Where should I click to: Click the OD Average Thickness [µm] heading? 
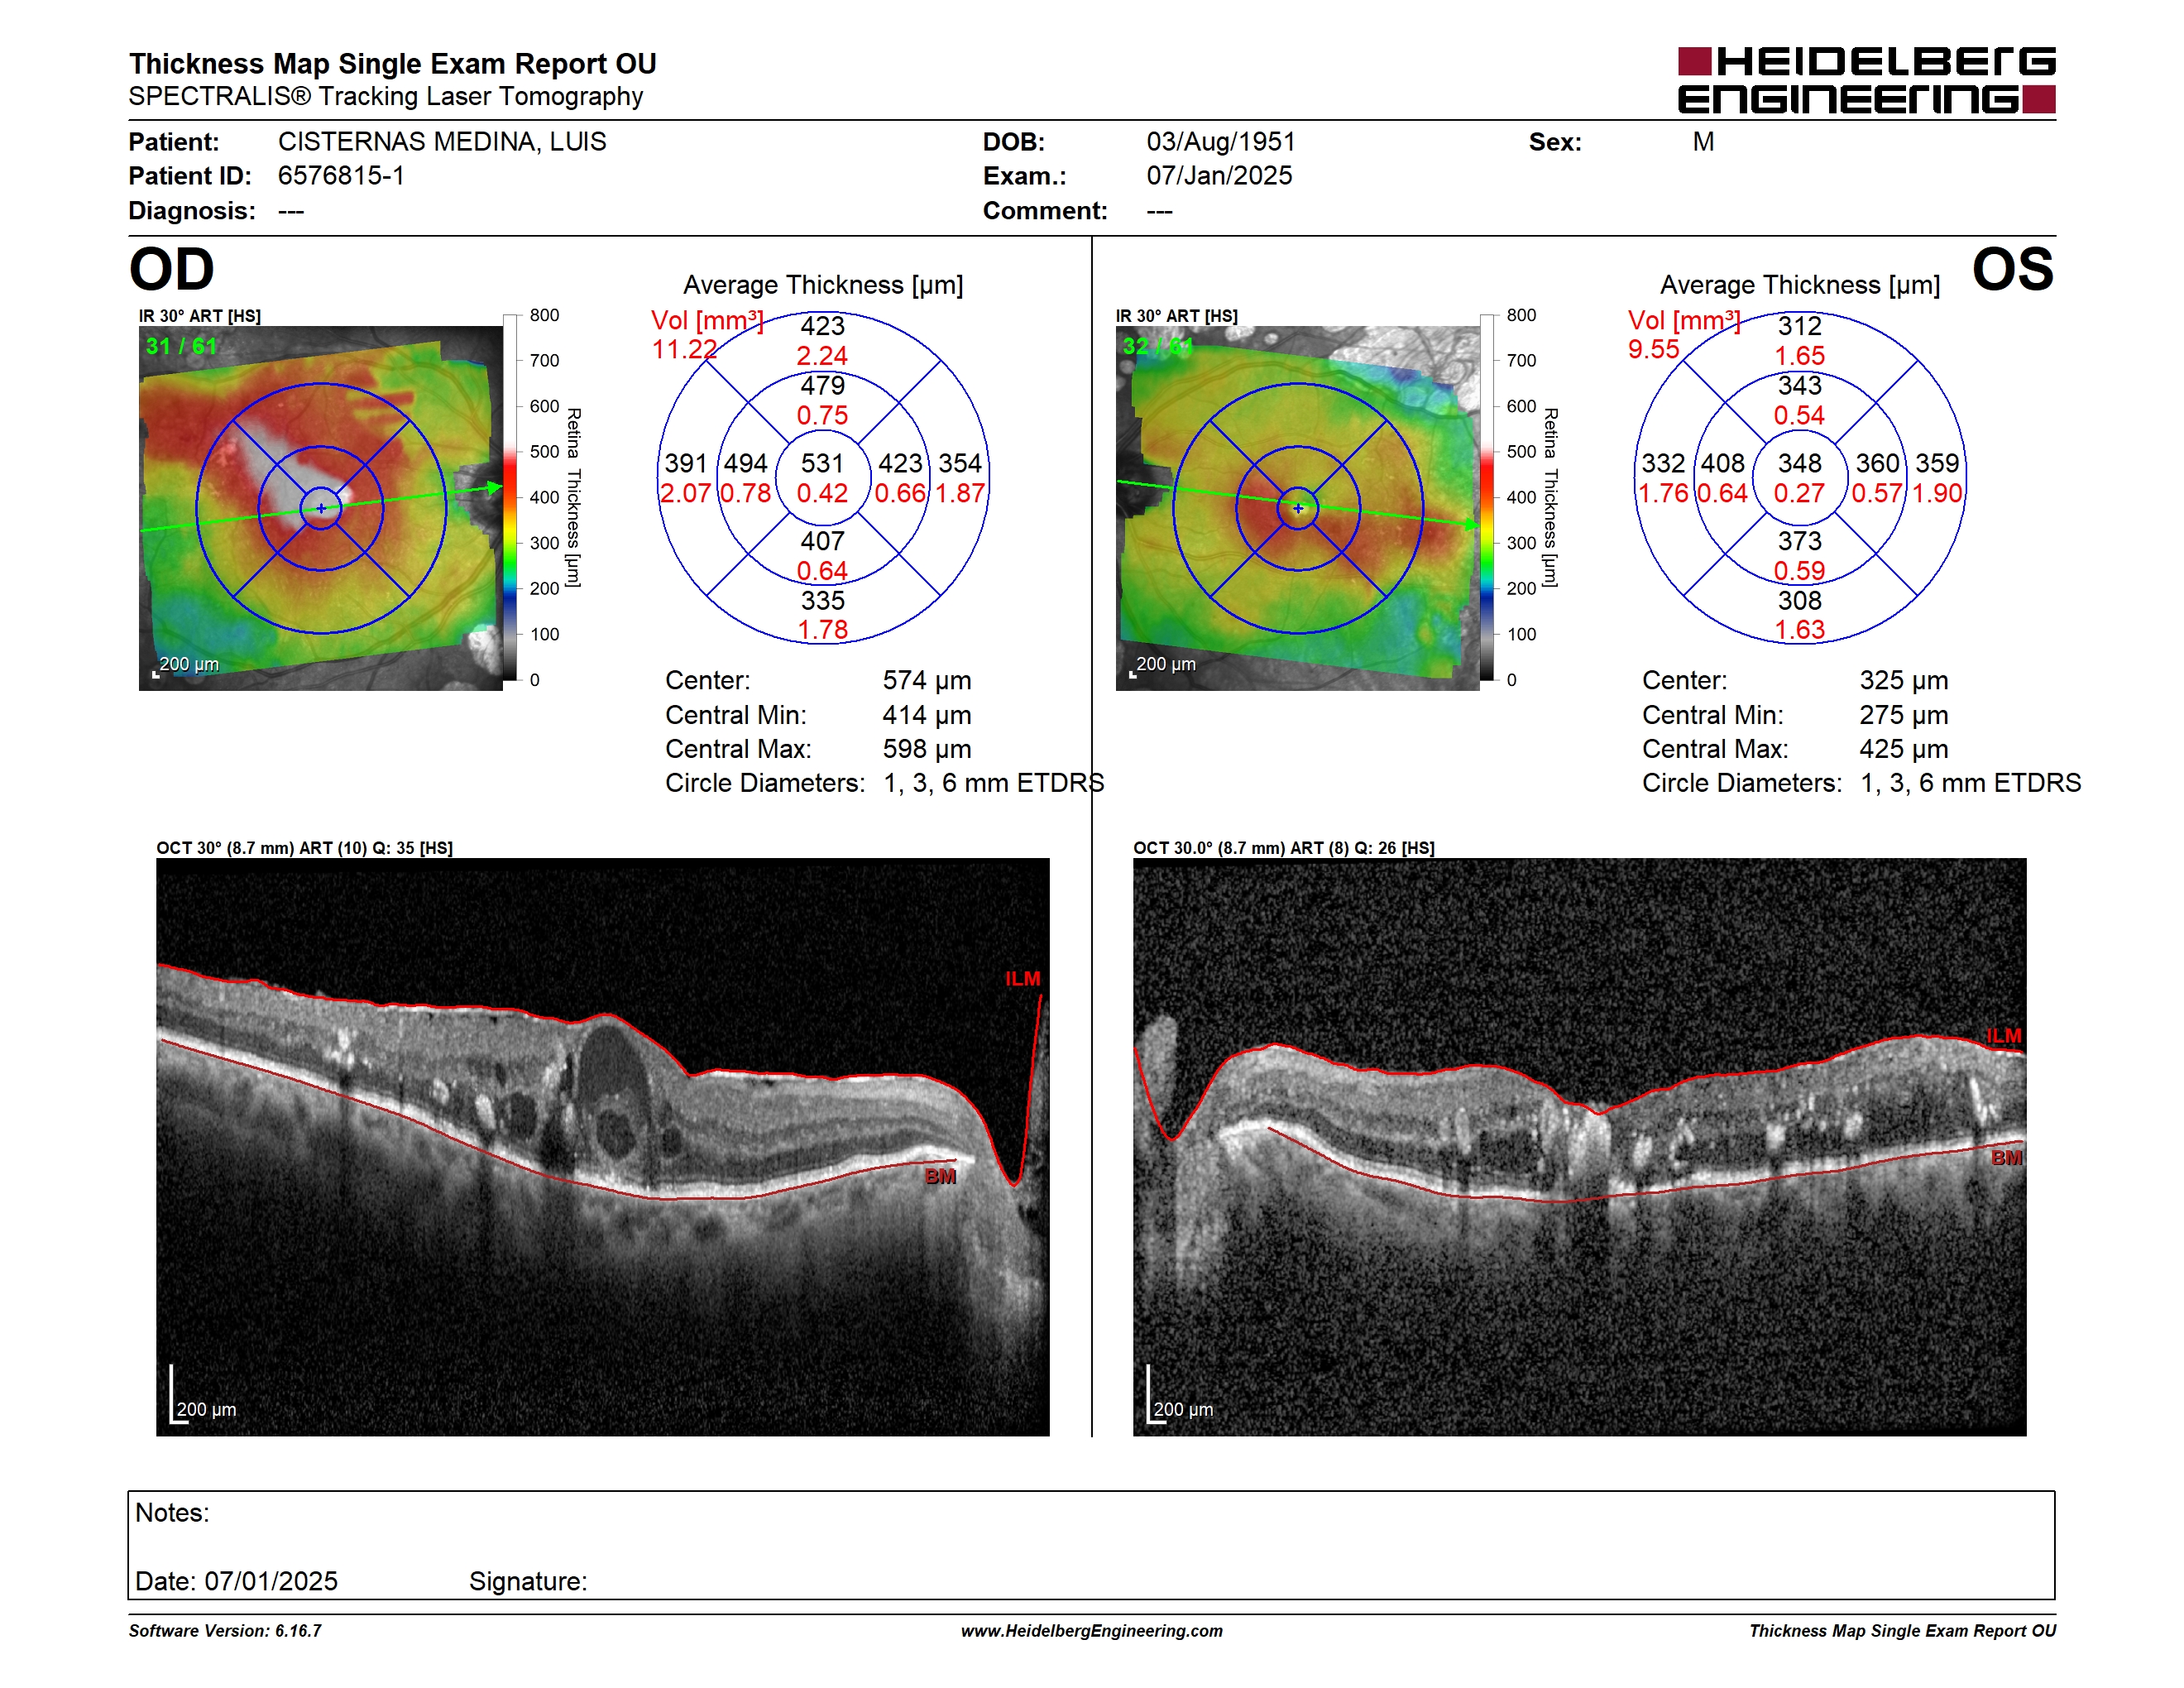pyautogui.click(x=823, y=285)
